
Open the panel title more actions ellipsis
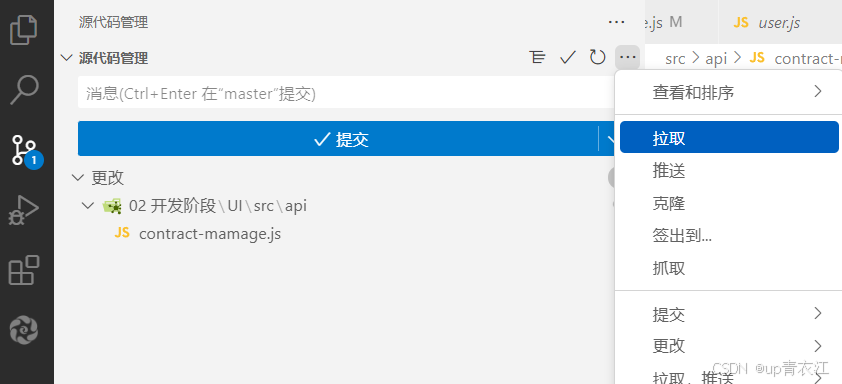click(x=616, y=22)
